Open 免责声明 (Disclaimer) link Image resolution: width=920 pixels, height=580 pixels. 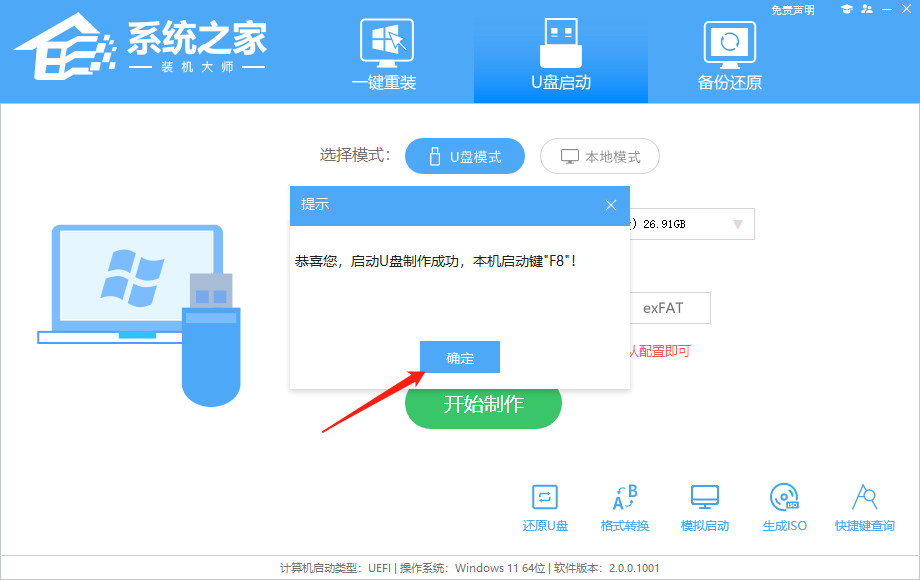(795, 9)
